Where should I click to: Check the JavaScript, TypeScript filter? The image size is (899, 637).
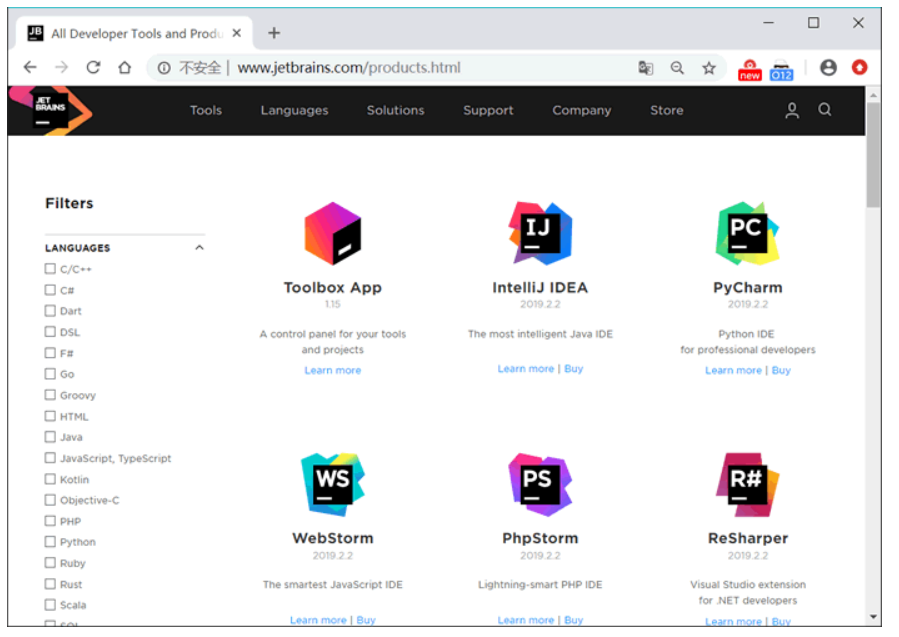pos(50,458)
